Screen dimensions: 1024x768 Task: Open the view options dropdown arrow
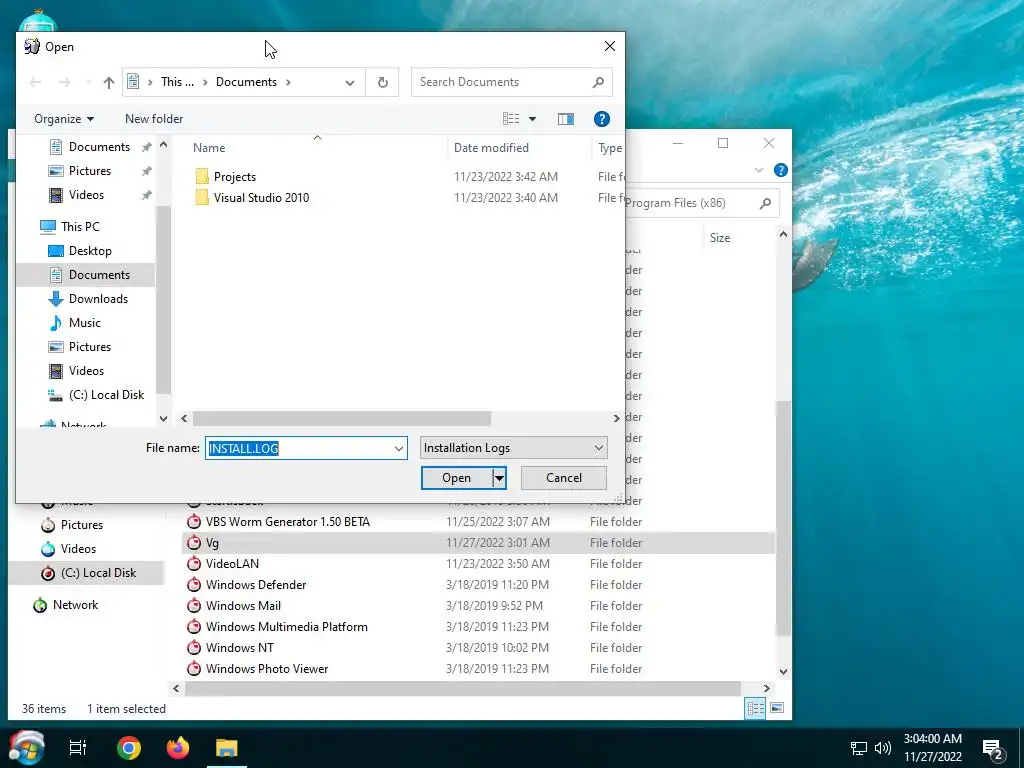click(x=532, y=119)
